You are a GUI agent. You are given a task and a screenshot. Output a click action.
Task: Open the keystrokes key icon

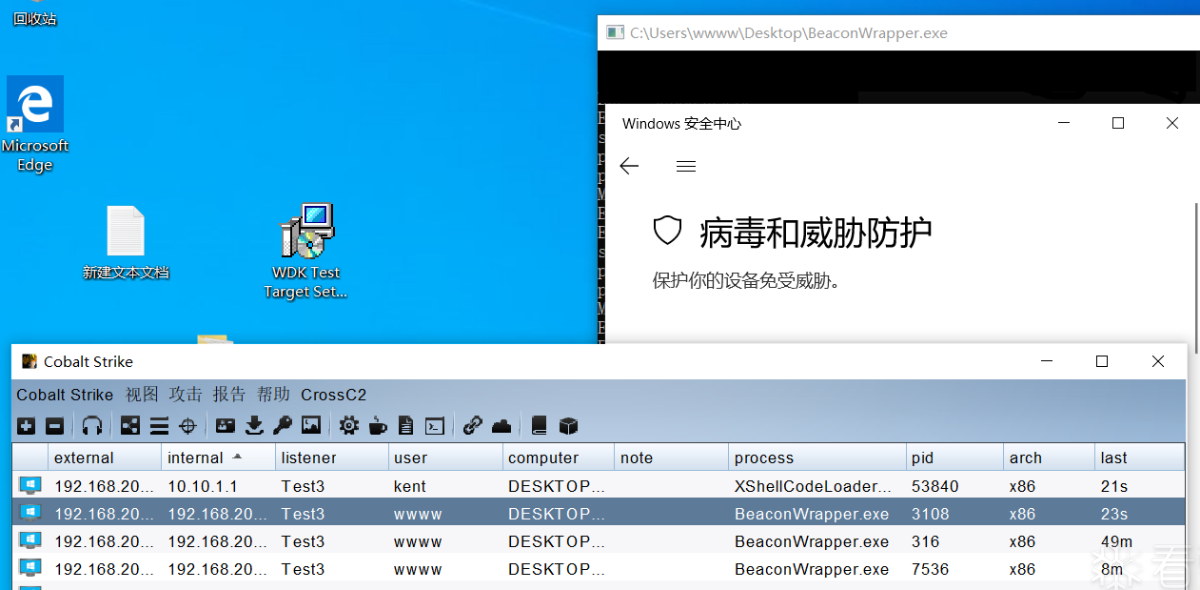coord(283,426)
